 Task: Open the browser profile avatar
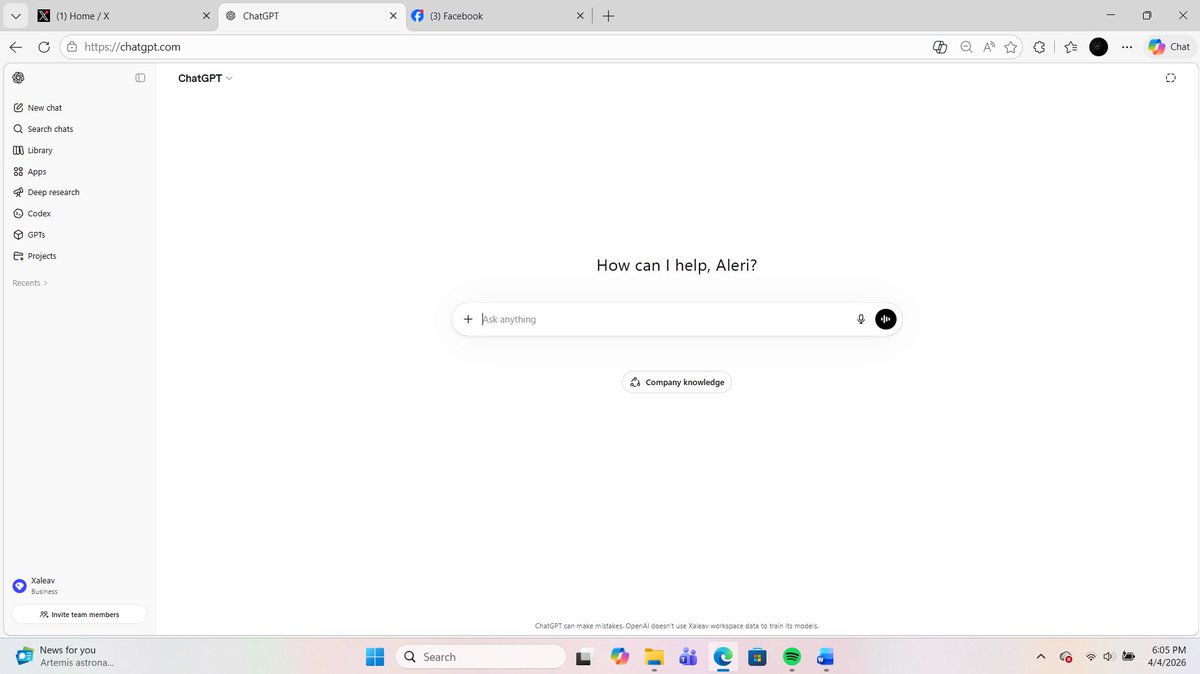pyautogui.click(x=1098, y=47)
